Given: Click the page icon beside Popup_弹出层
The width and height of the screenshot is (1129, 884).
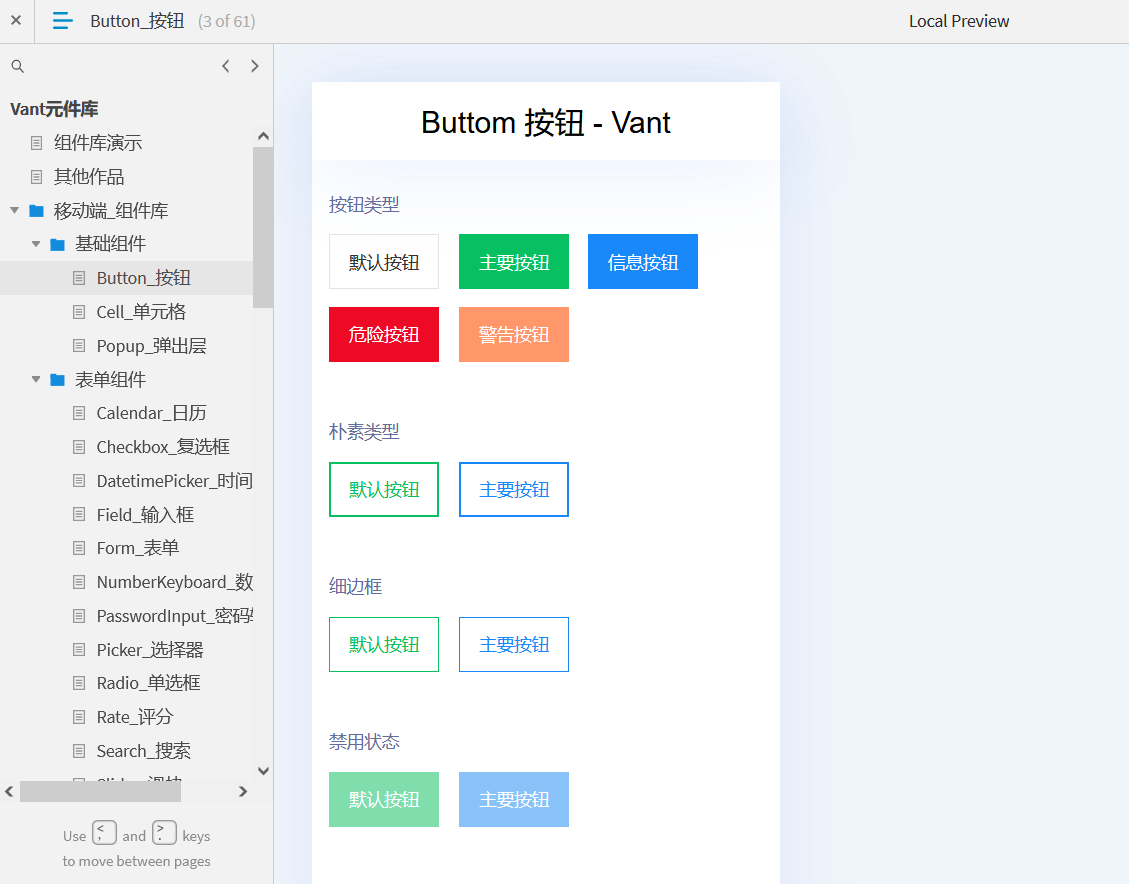Looking at the screenshot, I should coord(79,346).
